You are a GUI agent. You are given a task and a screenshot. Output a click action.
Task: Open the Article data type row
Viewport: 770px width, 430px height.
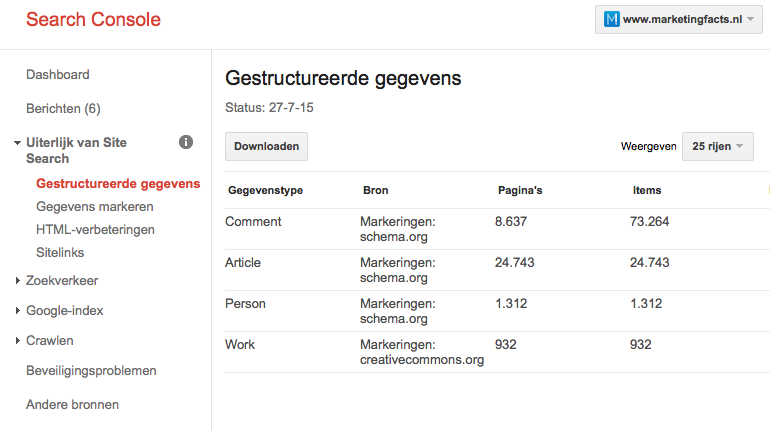coord(243,263)
